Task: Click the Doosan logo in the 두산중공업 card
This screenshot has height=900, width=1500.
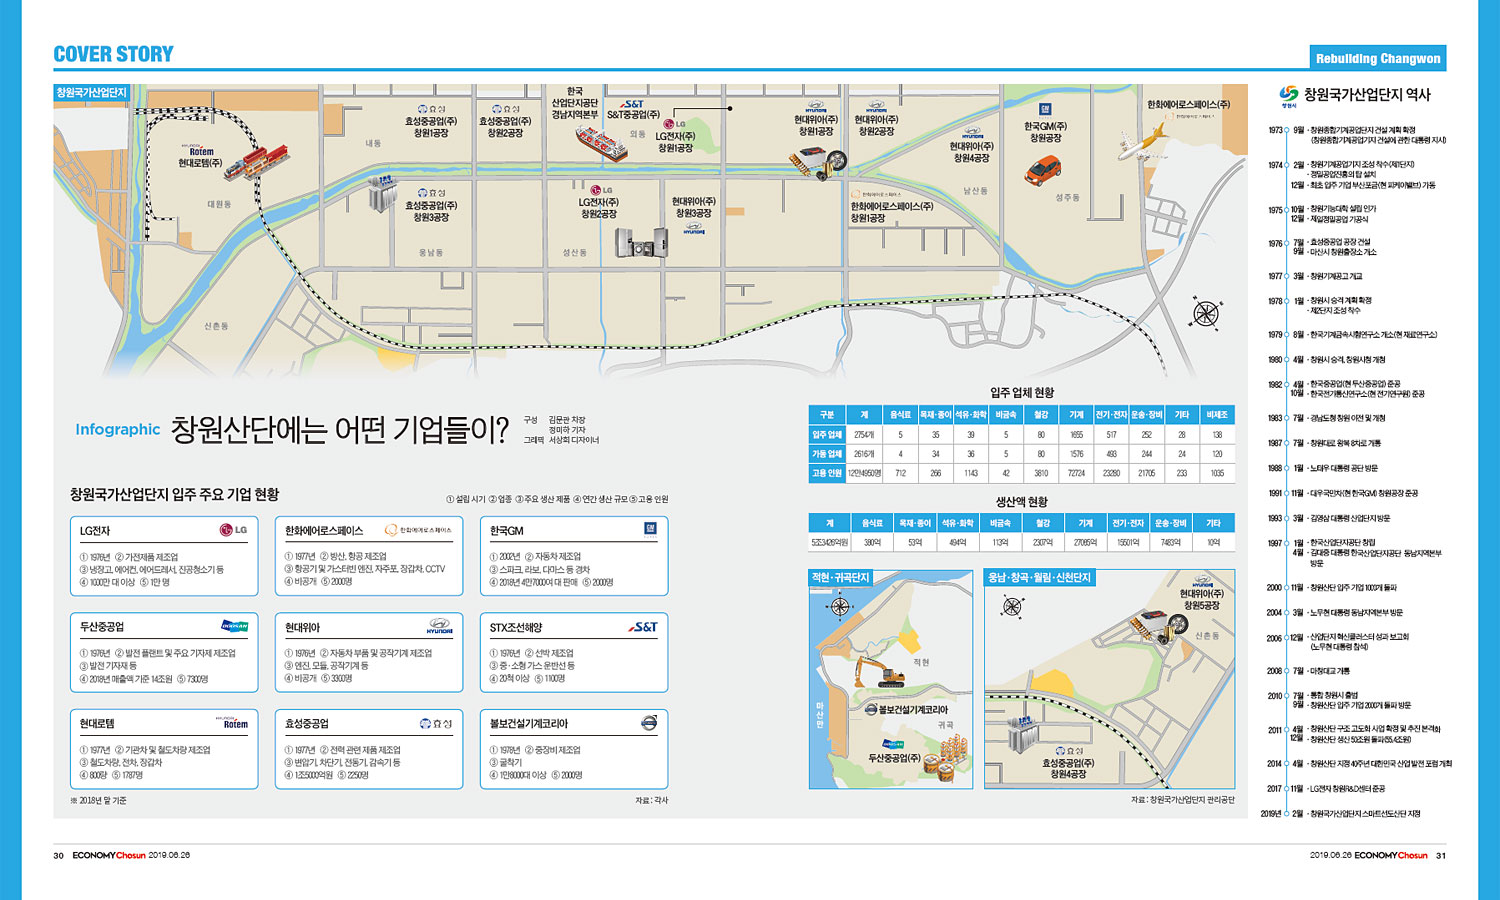Action: click(234, 626)
